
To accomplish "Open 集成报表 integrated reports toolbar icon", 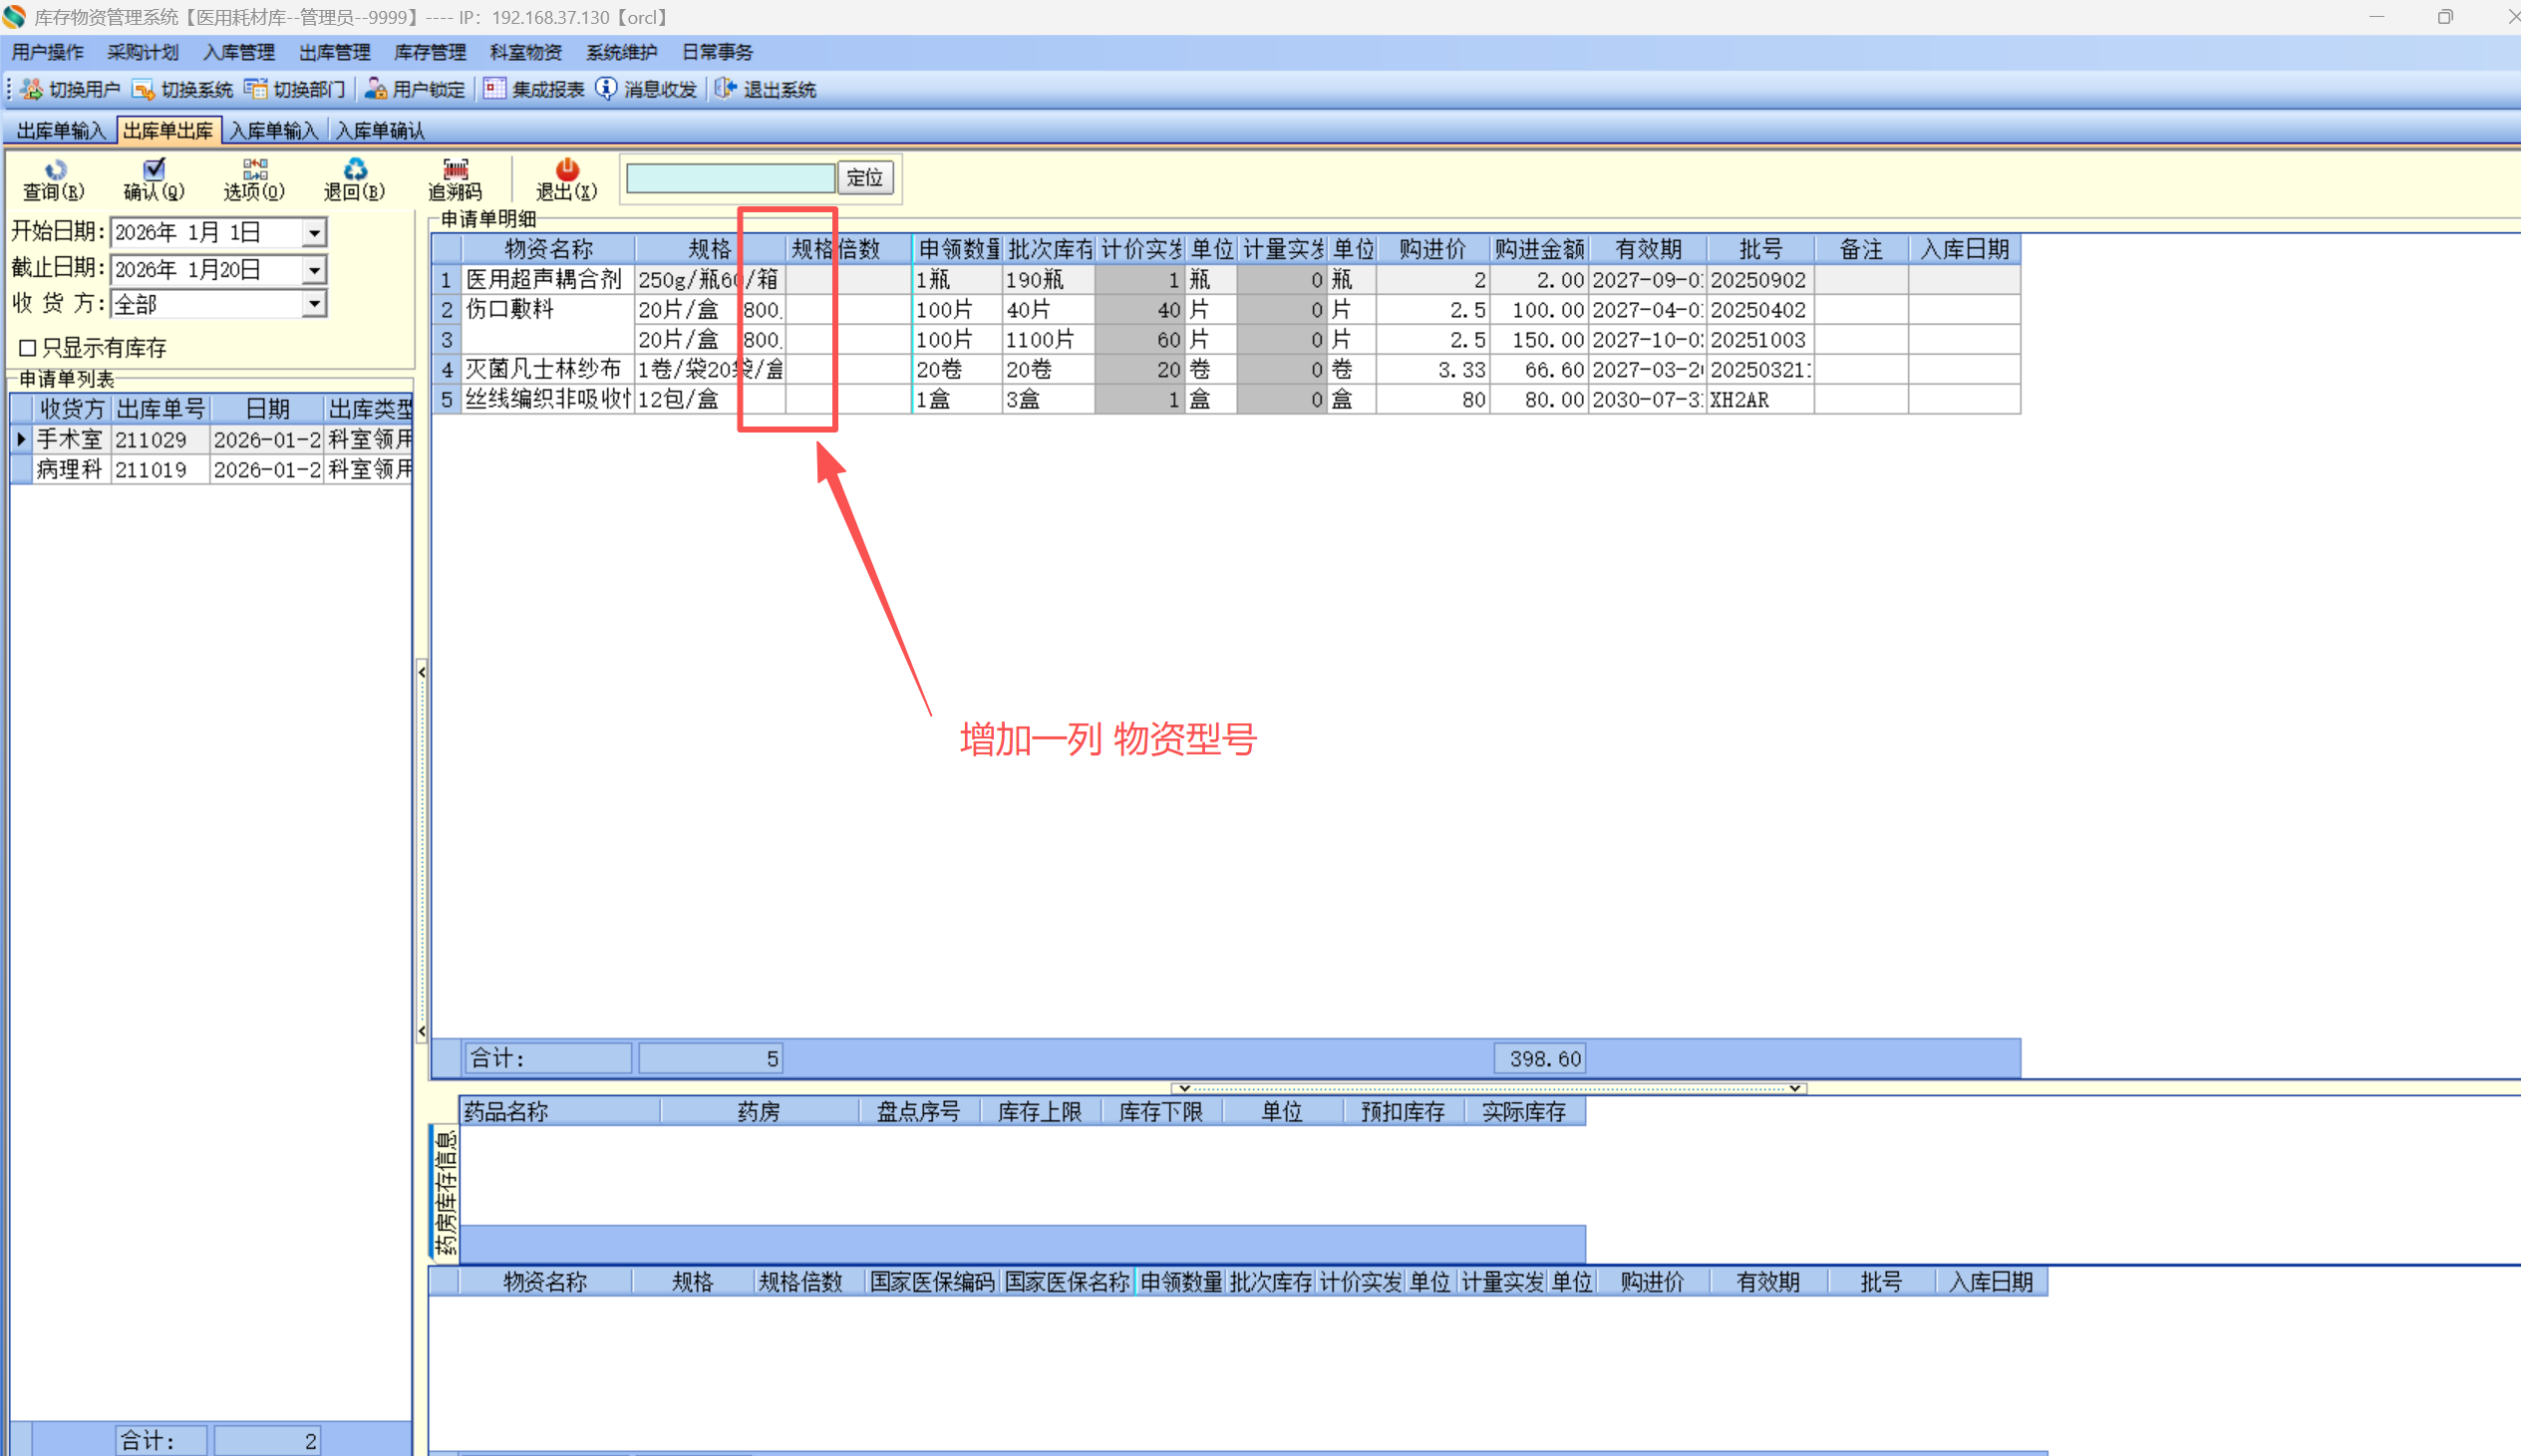I will point(494,89).
